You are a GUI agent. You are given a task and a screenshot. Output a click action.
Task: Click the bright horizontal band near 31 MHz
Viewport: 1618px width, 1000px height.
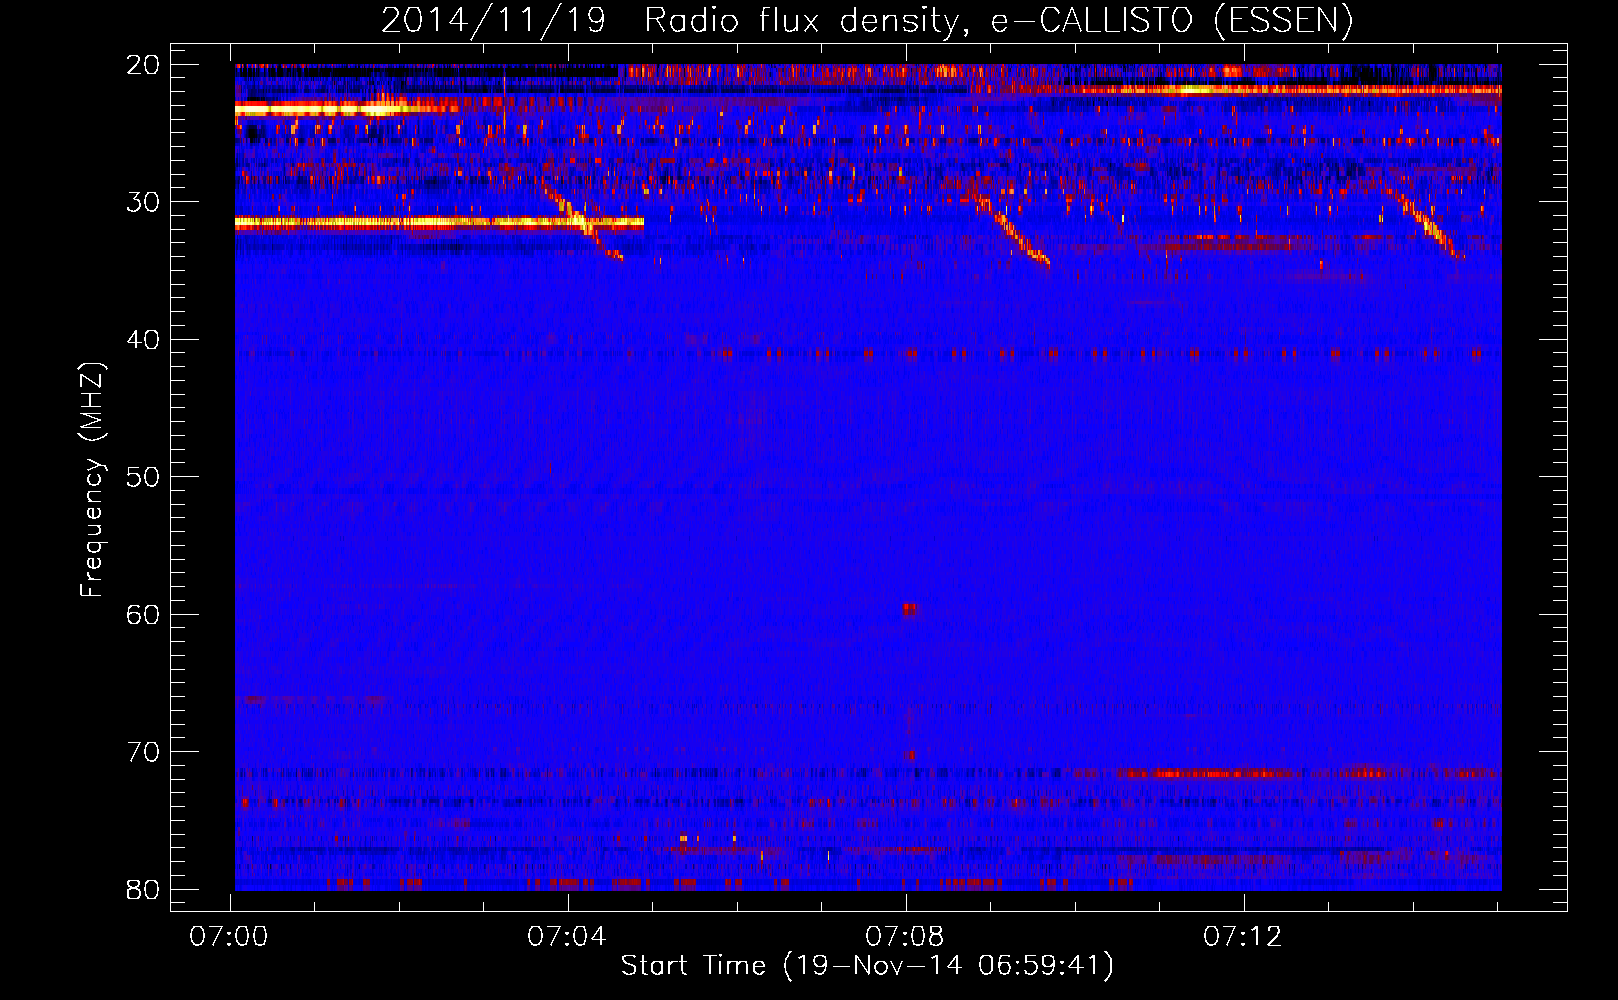click(x=439, y=222)
